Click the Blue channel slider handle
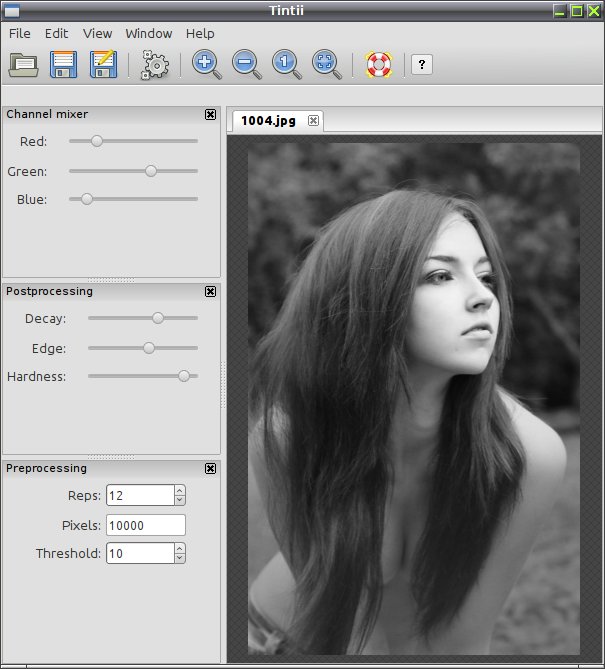Viewport: 605px width, 669px height. [87, 199]
